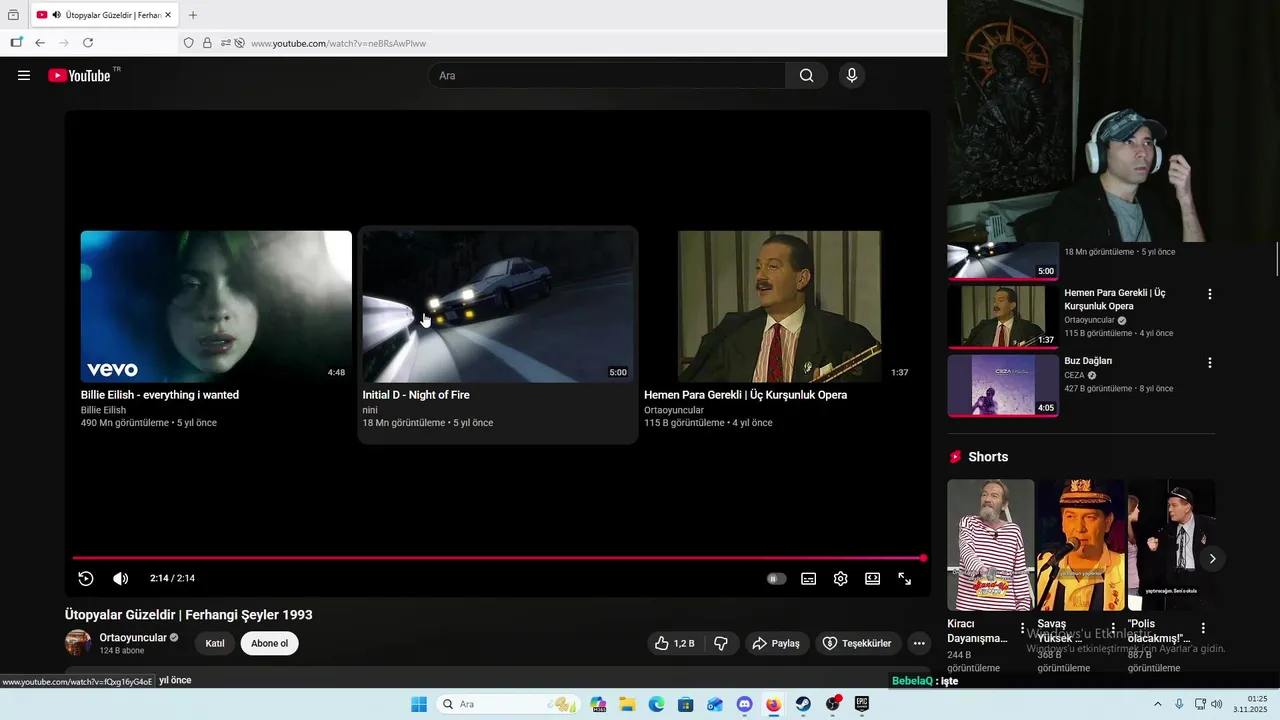
Task: Open the Firefox tab list history icon
Action: pos(13,15)
